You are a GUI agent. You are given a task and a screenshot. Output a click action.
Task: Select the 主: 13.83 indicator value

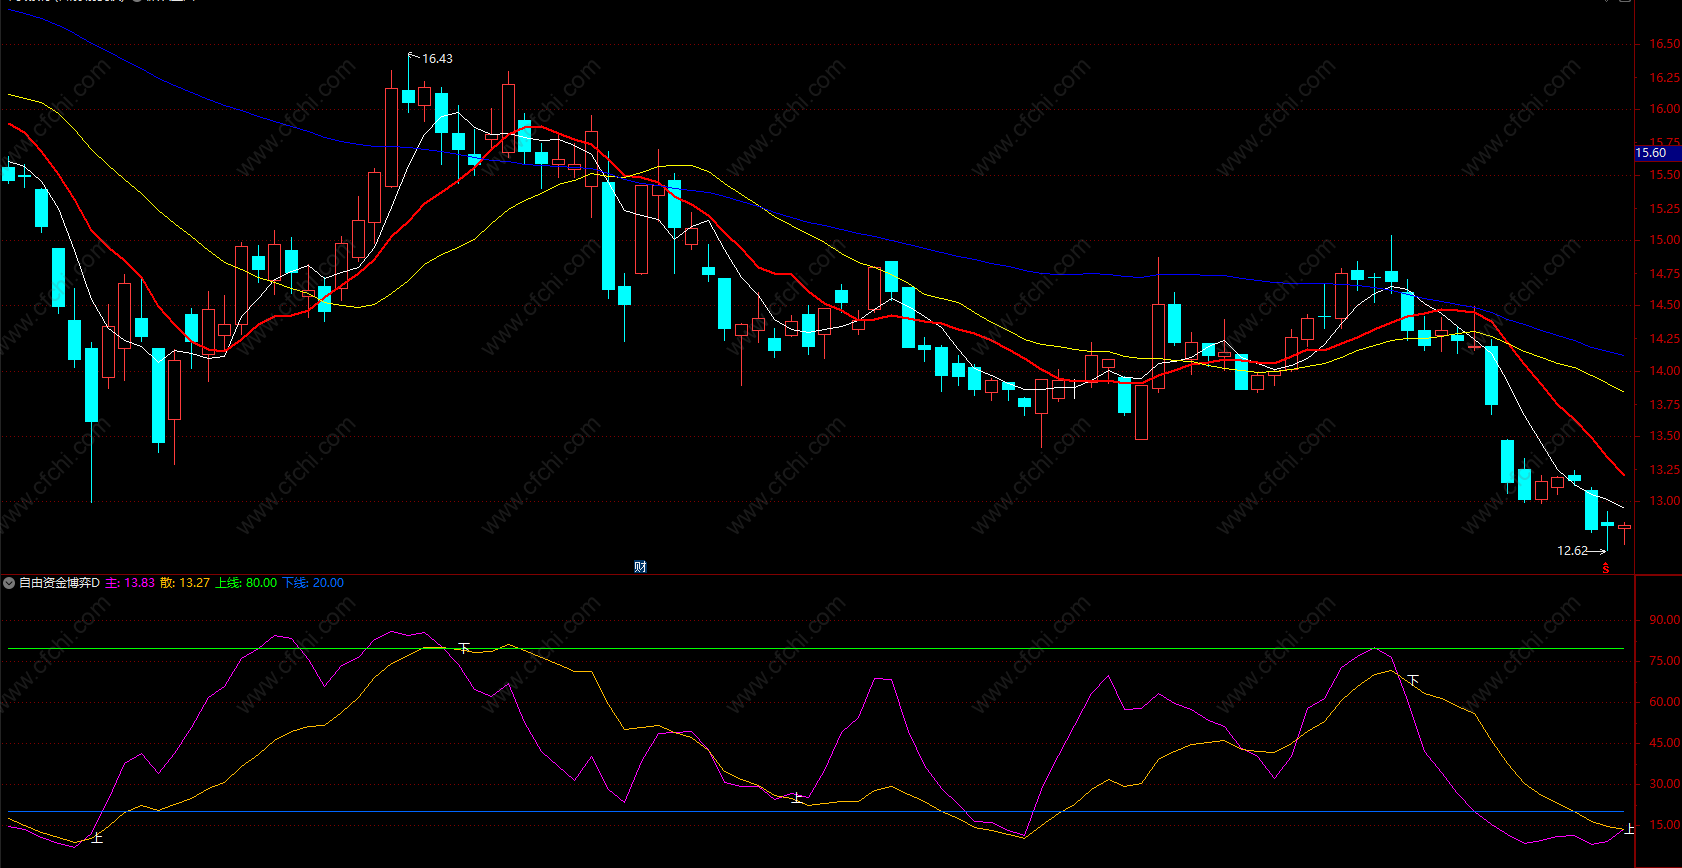click(130, 583)
